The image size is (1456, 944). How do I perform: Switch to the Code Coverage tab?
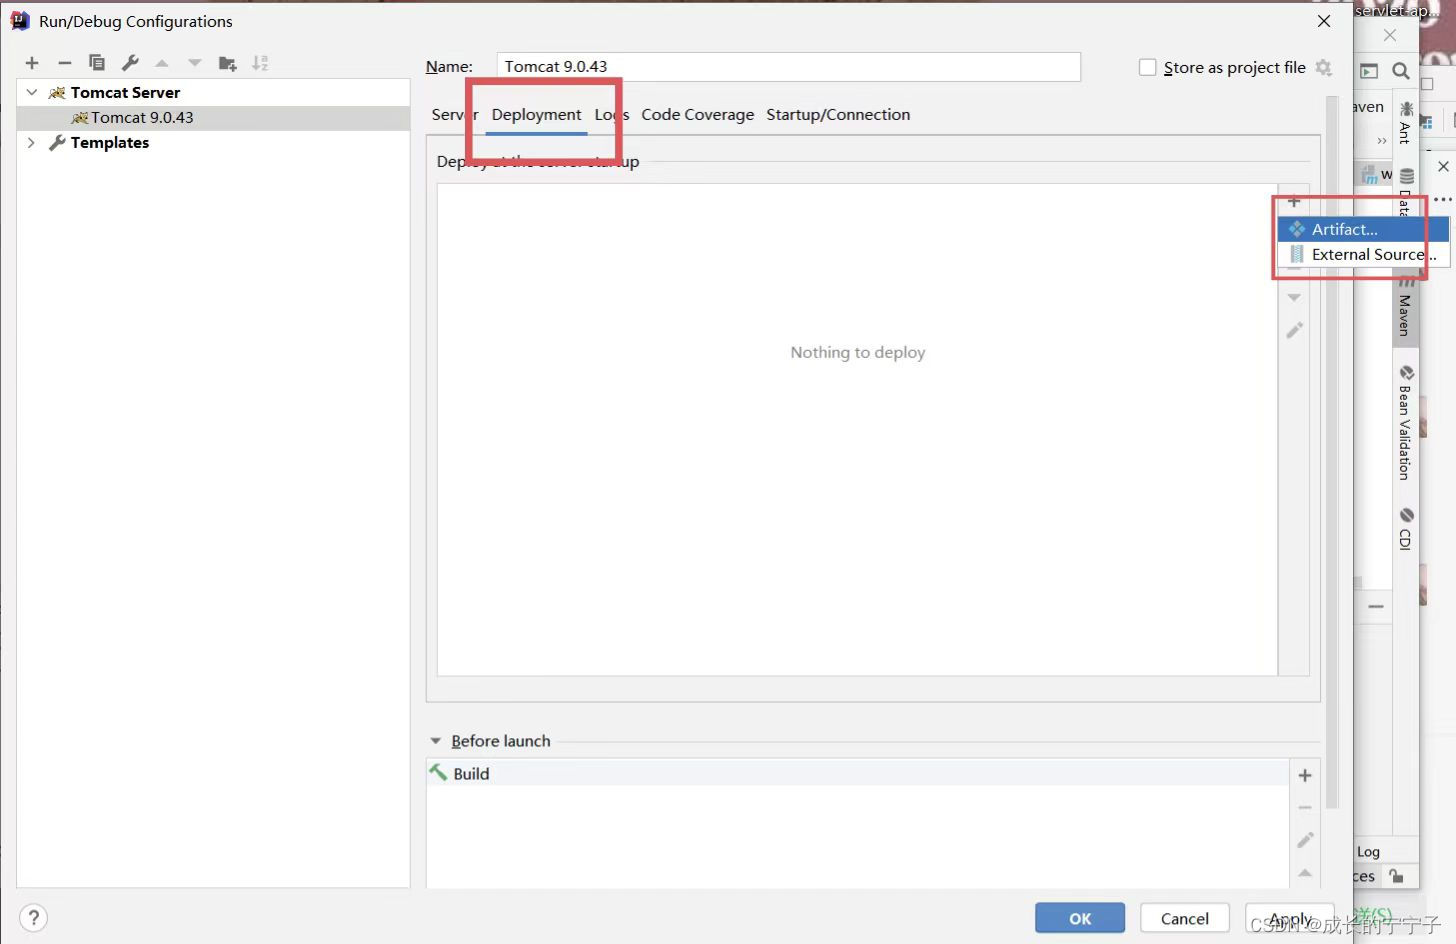(x=698, y=114)
